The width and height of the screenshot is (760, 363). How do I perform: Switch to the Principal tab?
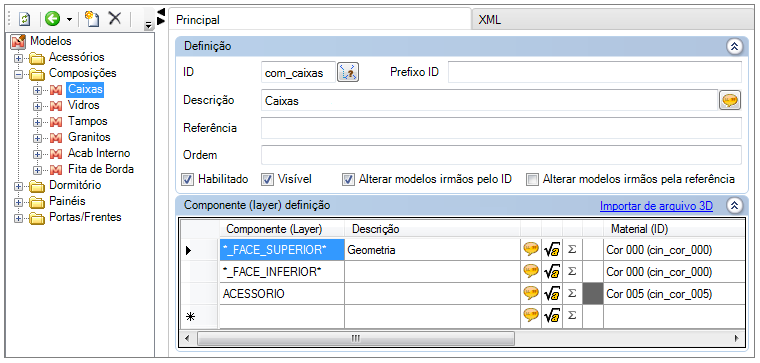click(320, 20)
